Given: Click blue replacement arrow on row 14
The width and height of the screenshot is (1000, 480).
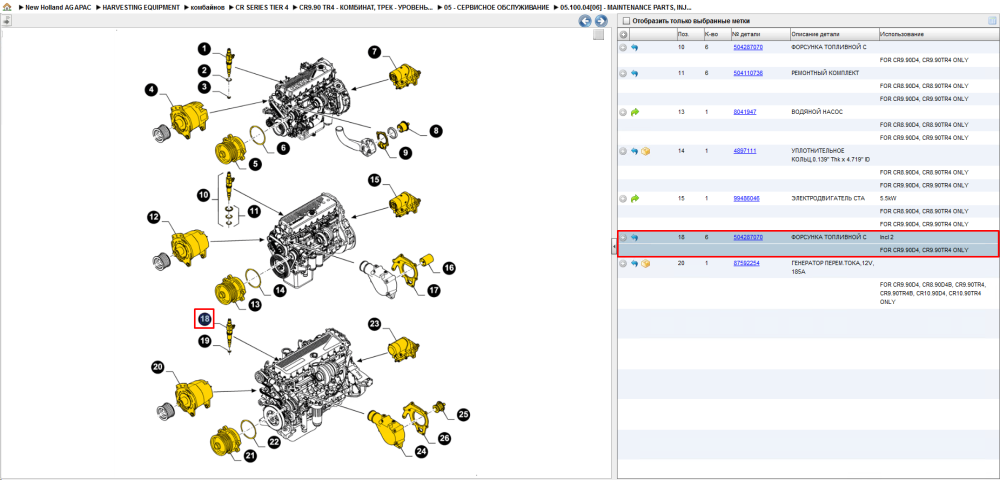Looking at the screenshot, I should click(635, 151).
